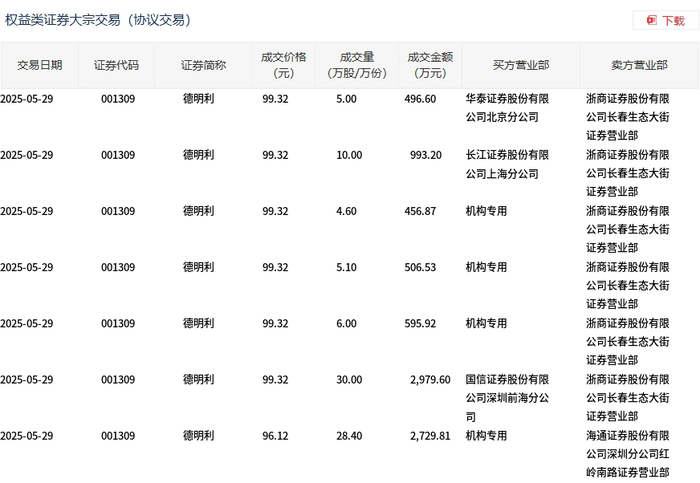Select the 交易日期 column header
The image size is (700, 483).
click(39, 66)
